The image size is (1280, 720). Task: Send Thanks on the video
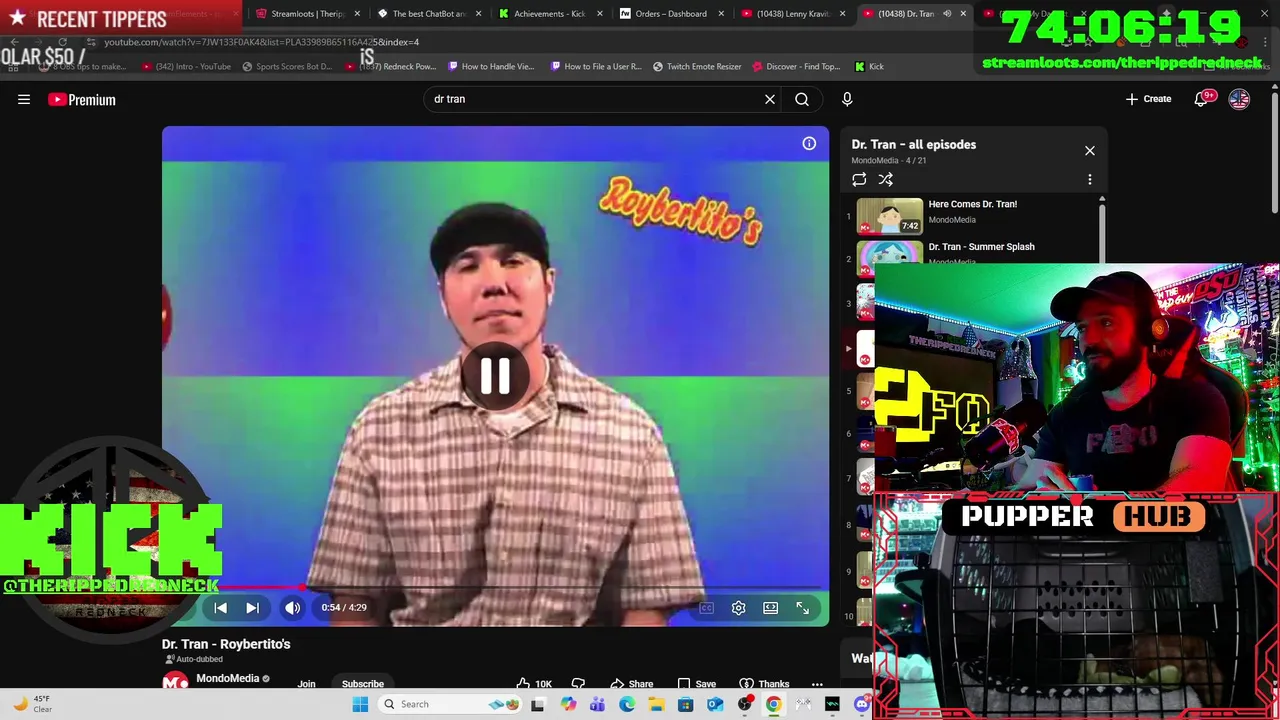[x=765, y=684]
